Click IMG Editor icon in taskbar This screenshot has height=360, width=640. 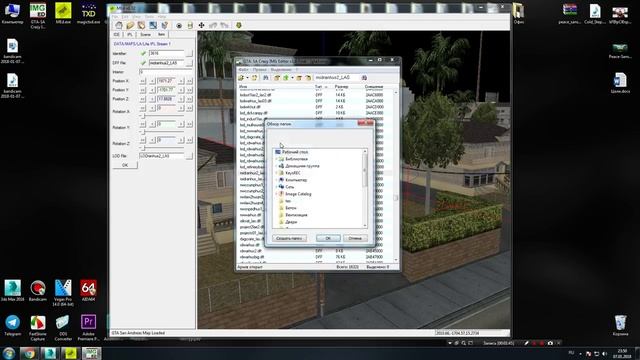(x=91, y=353)
